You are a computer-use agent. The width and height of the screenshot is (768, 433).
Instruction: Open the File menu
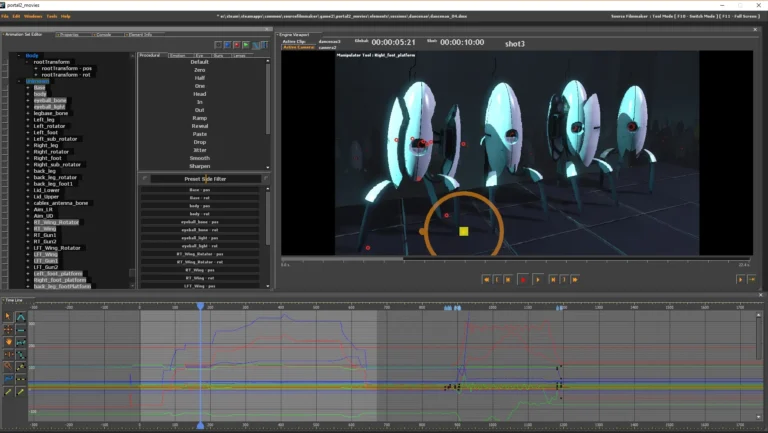[x=5, y=16]
